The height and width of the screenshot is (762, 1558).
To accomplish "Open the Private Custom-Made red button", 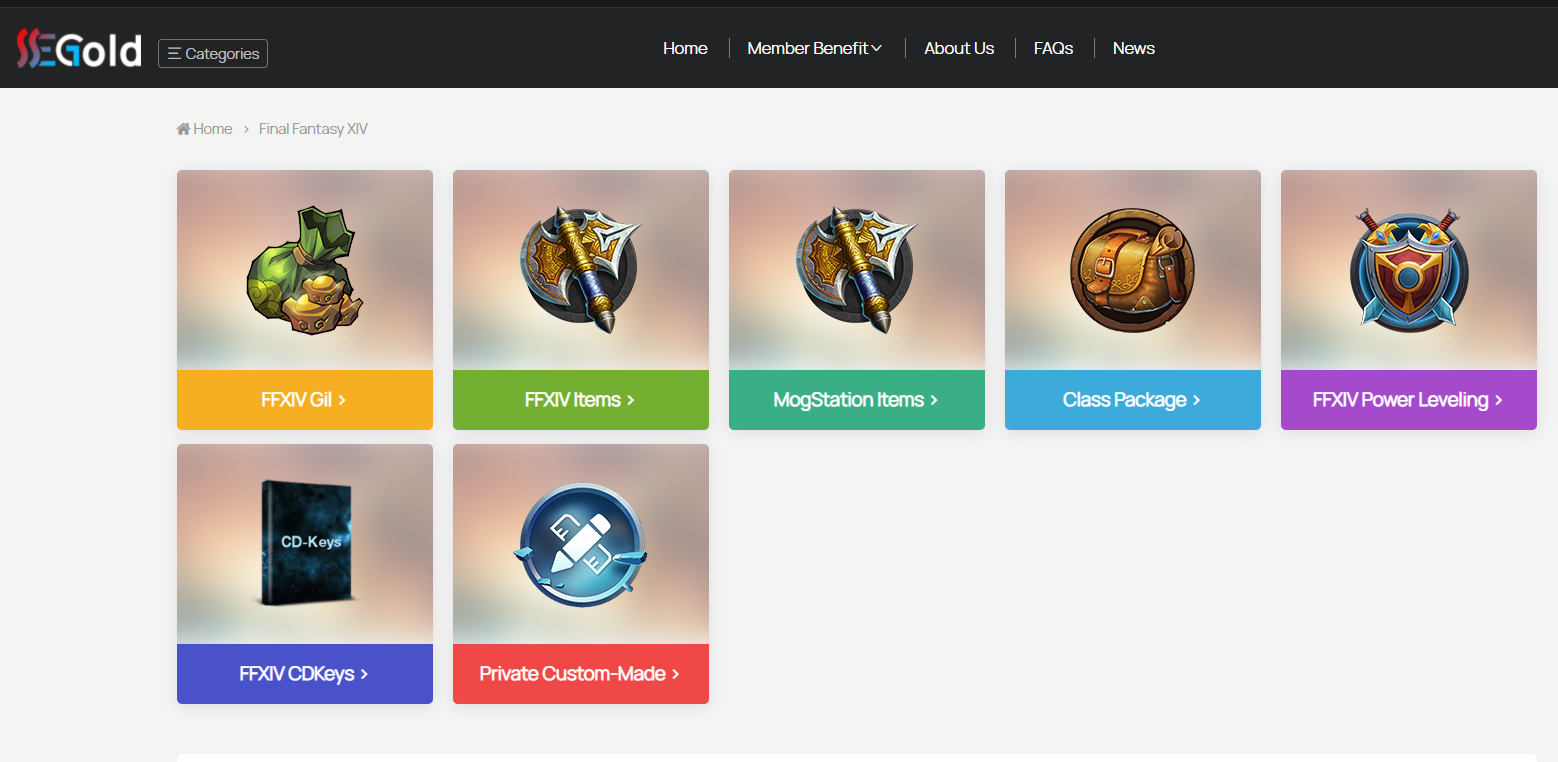I will 581,674.
